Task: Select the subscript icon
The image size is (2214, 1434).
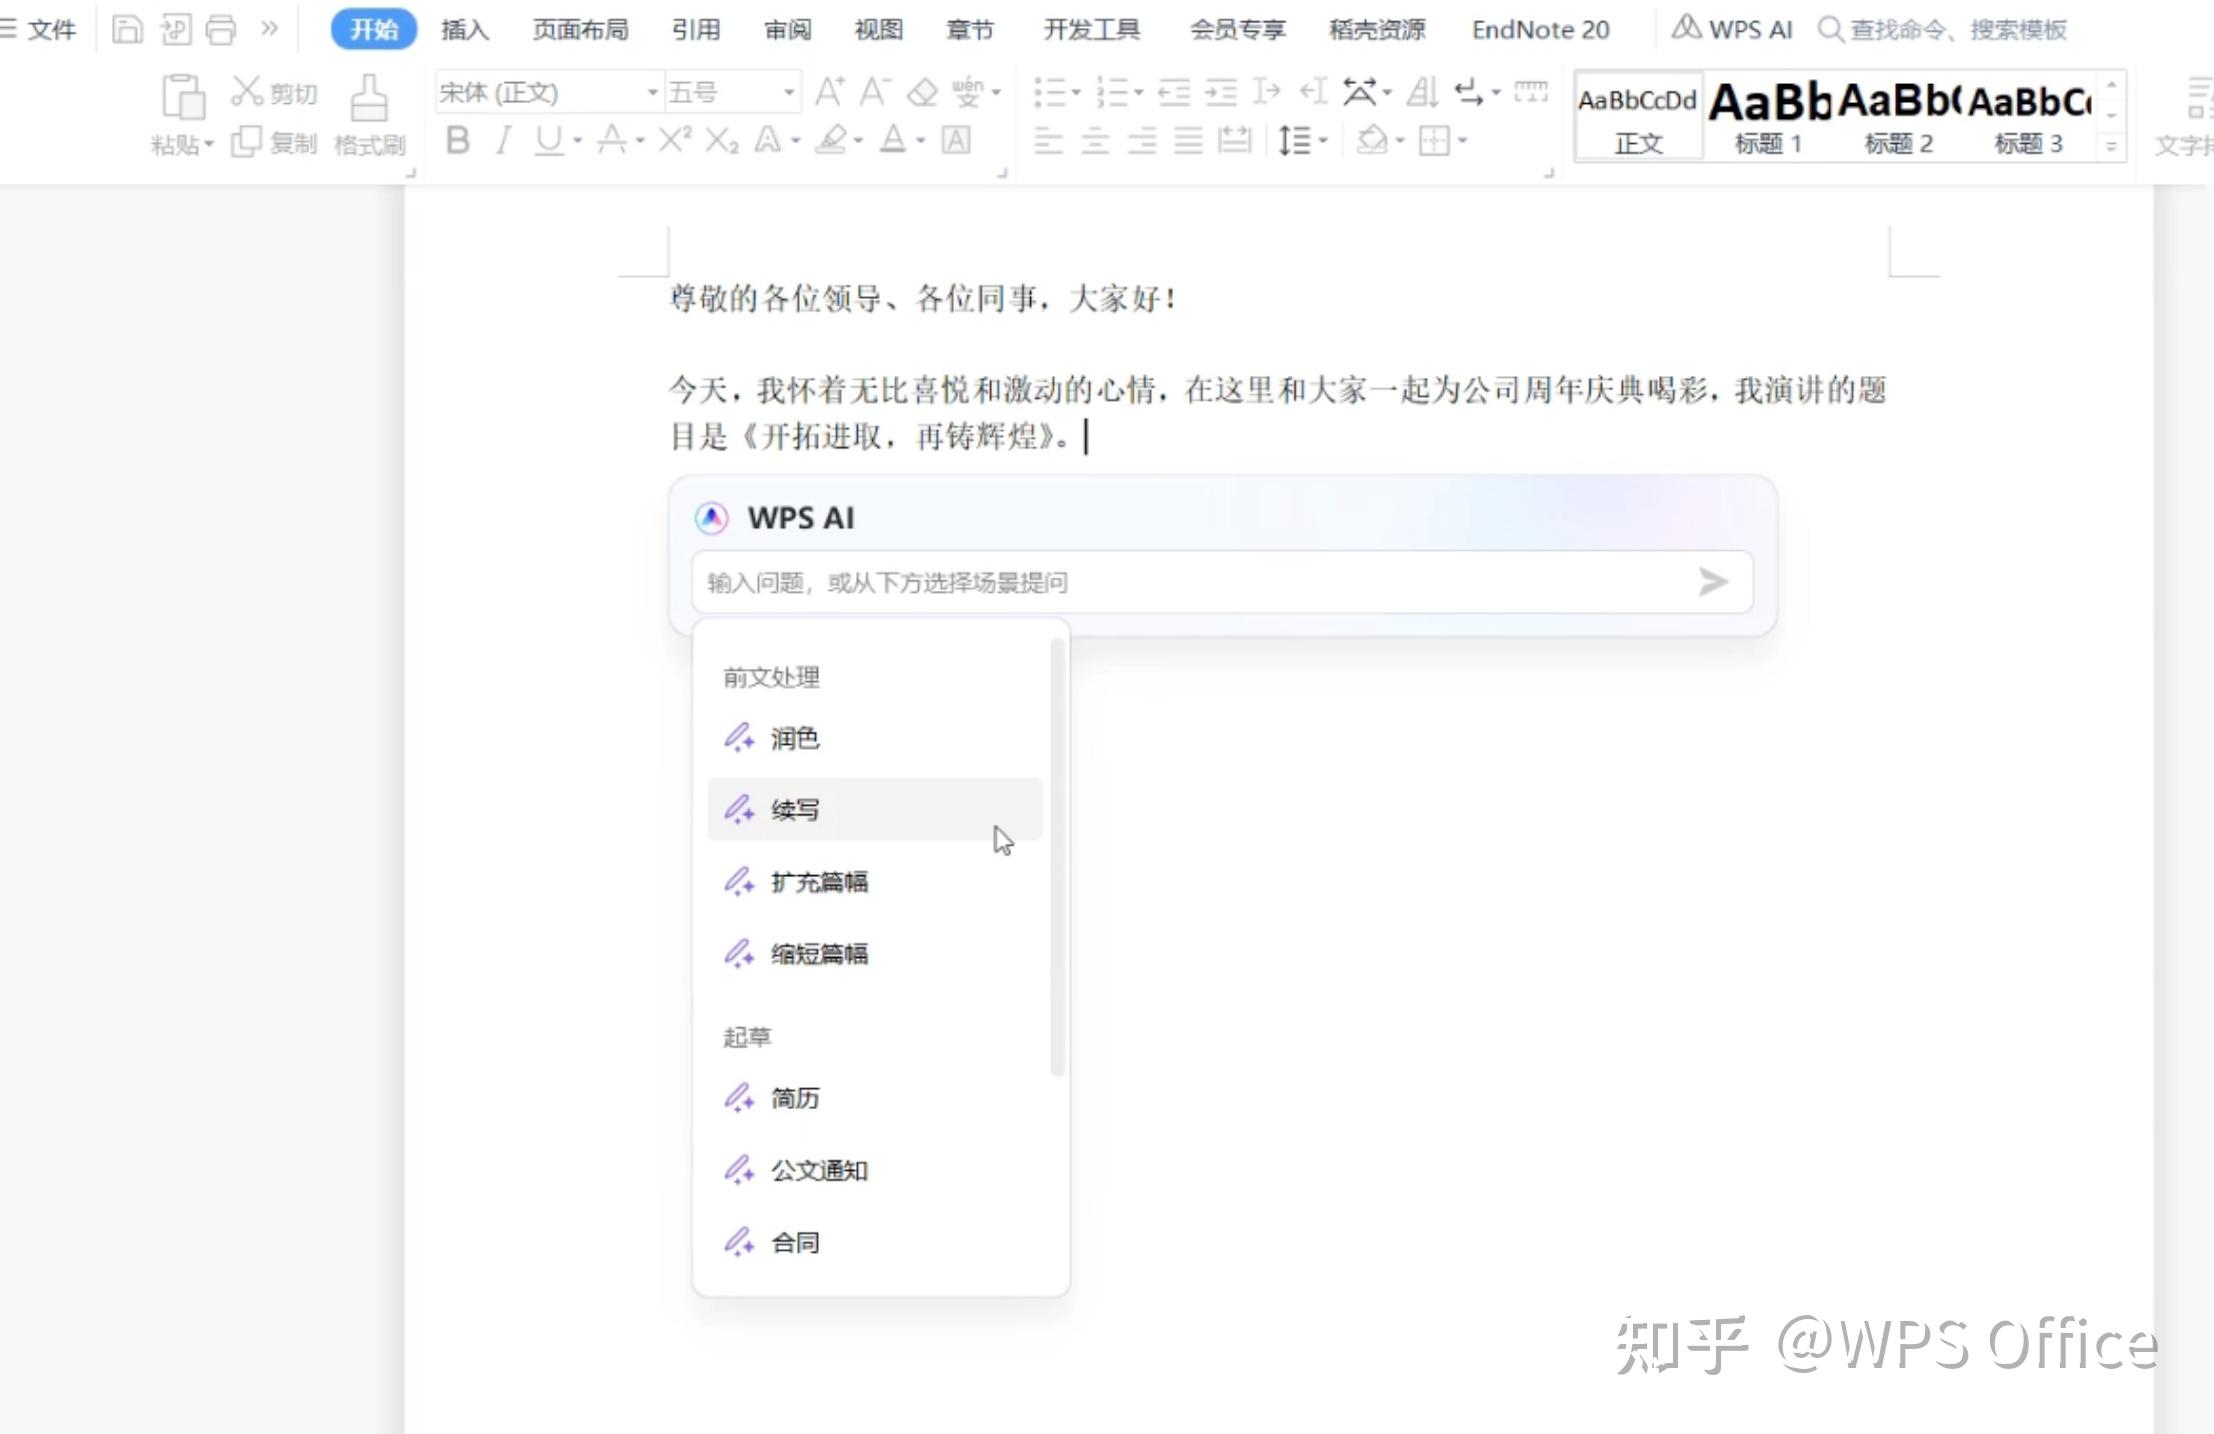Action: tap(721, 140)
